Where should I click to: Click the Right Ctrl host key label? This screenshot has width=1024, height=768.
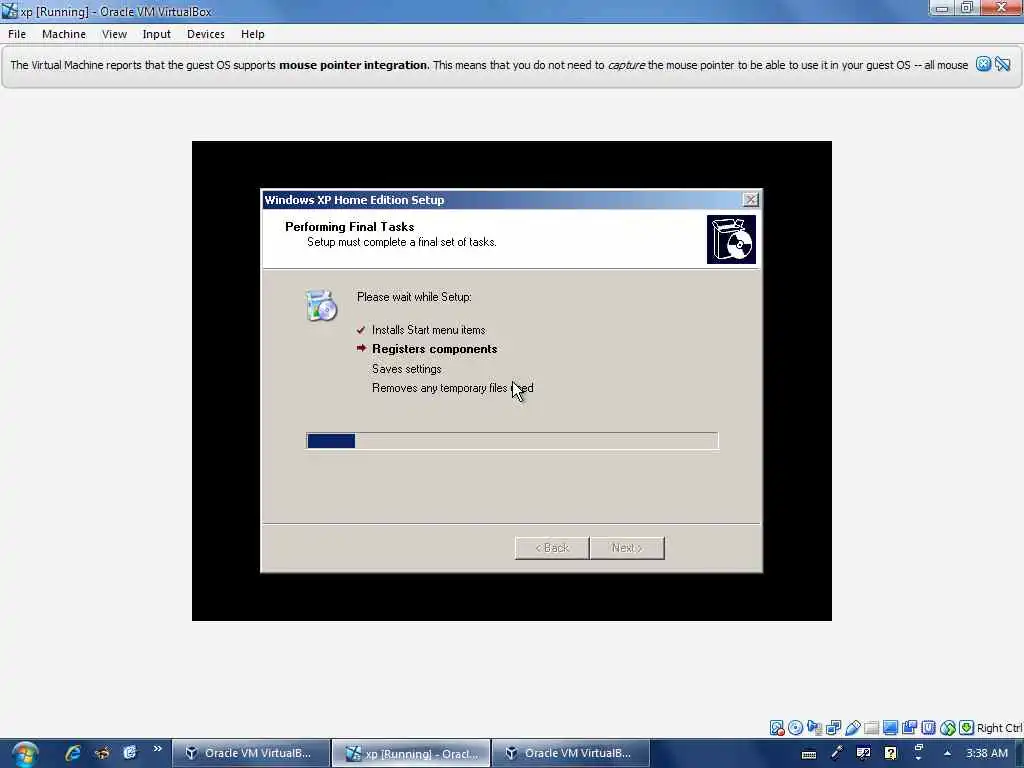pyautogui.click(x=1000, y=728)
